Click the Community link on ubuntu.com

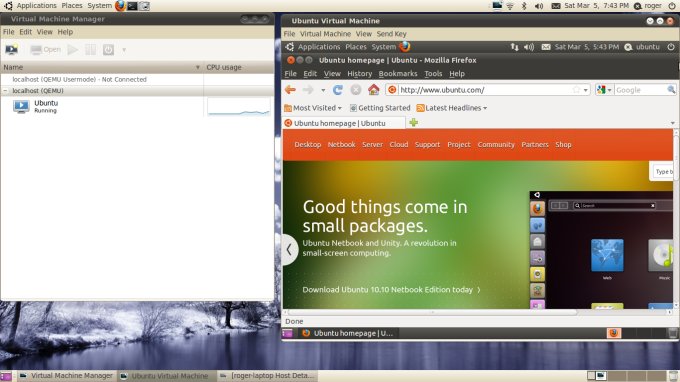(496, 145)
